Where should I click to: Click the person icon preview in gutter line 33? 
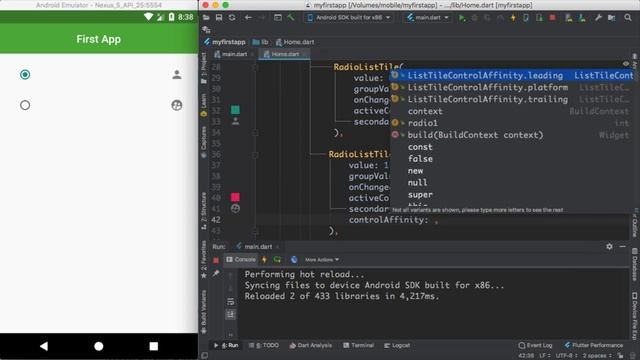pyautogui.click(x=236, y=121)
